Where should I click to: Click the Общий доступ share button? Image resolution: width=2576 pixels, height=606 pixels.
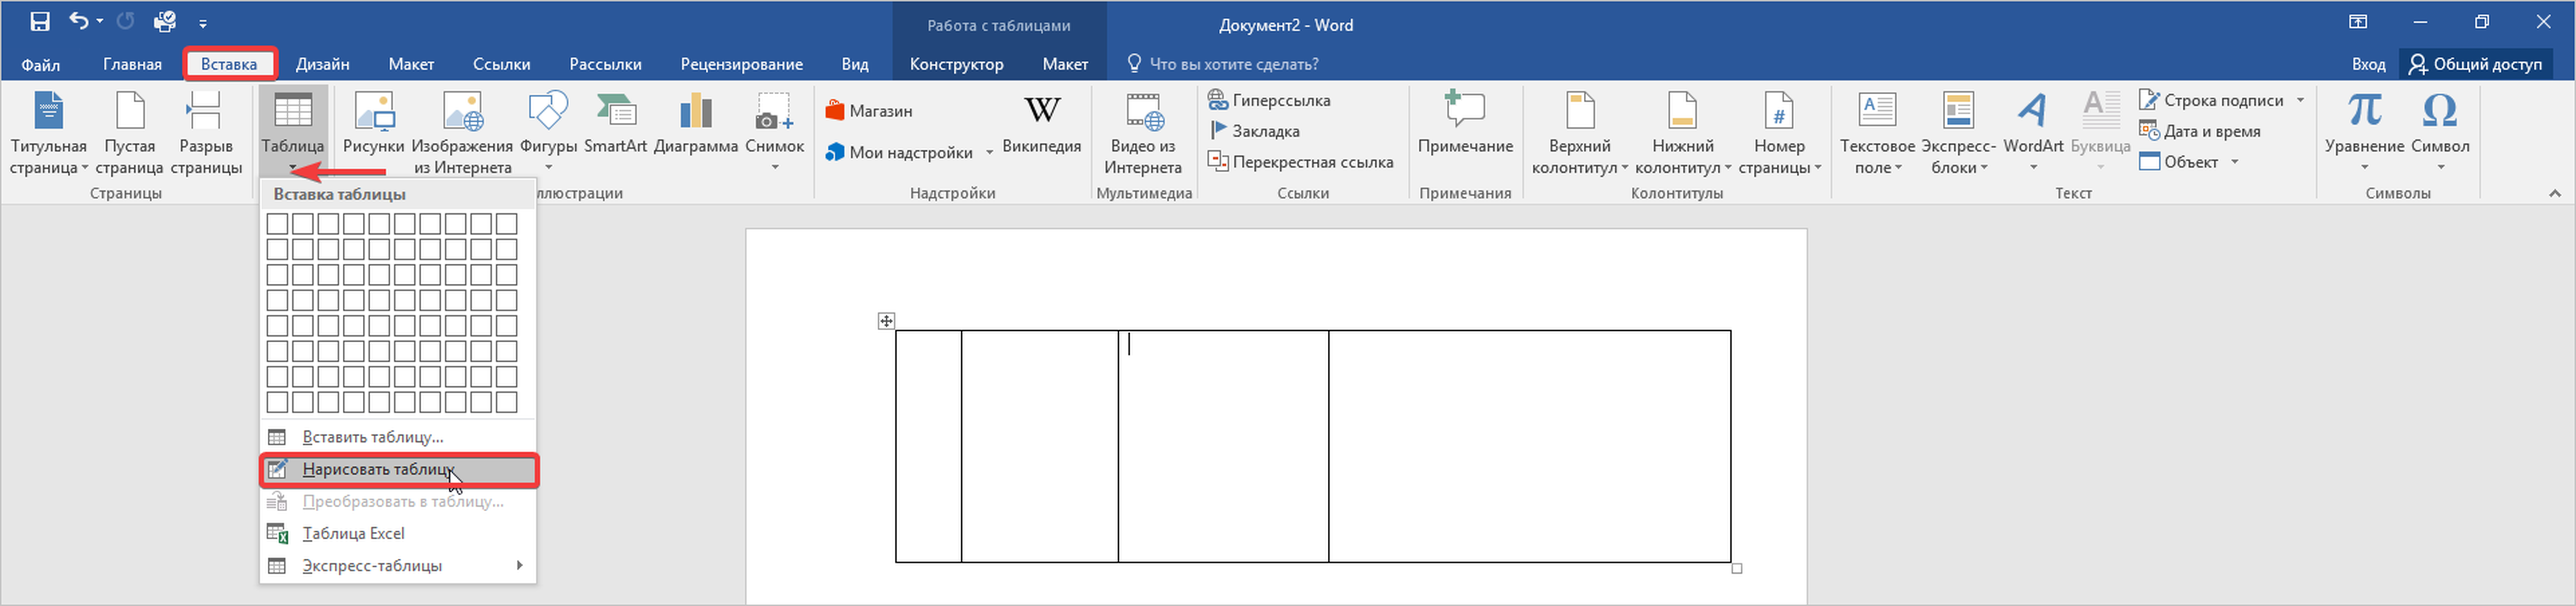(2474, 64)
